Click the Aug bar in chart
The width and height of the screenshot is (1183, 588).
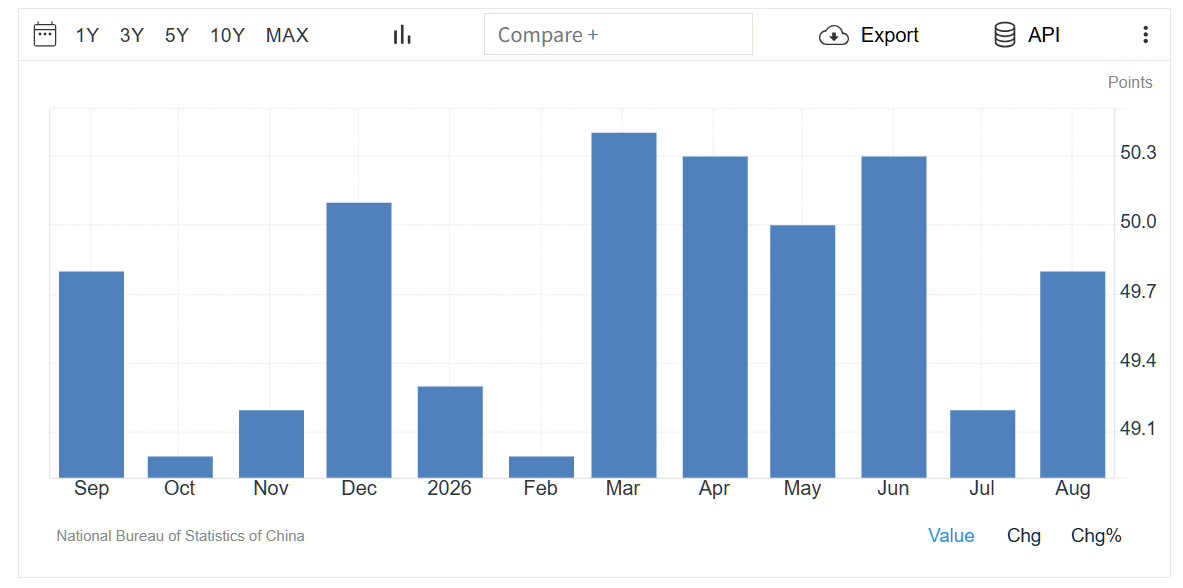1072,374
